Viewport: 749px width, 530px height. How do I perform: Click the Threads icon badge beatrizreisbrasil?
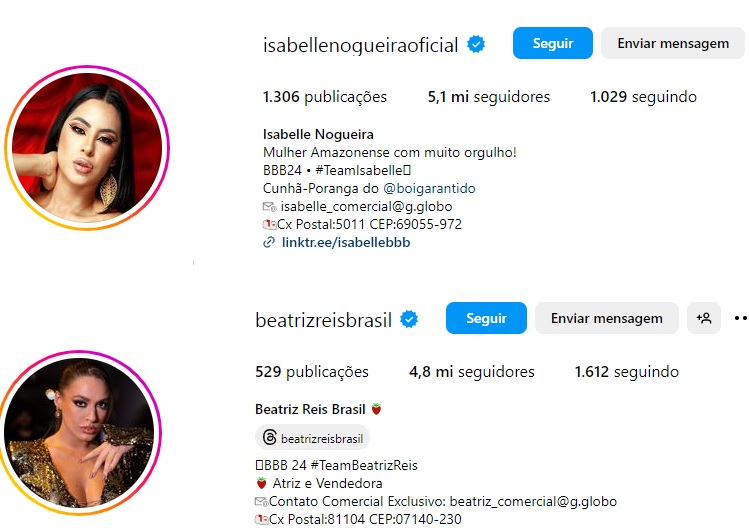(312, 438)
